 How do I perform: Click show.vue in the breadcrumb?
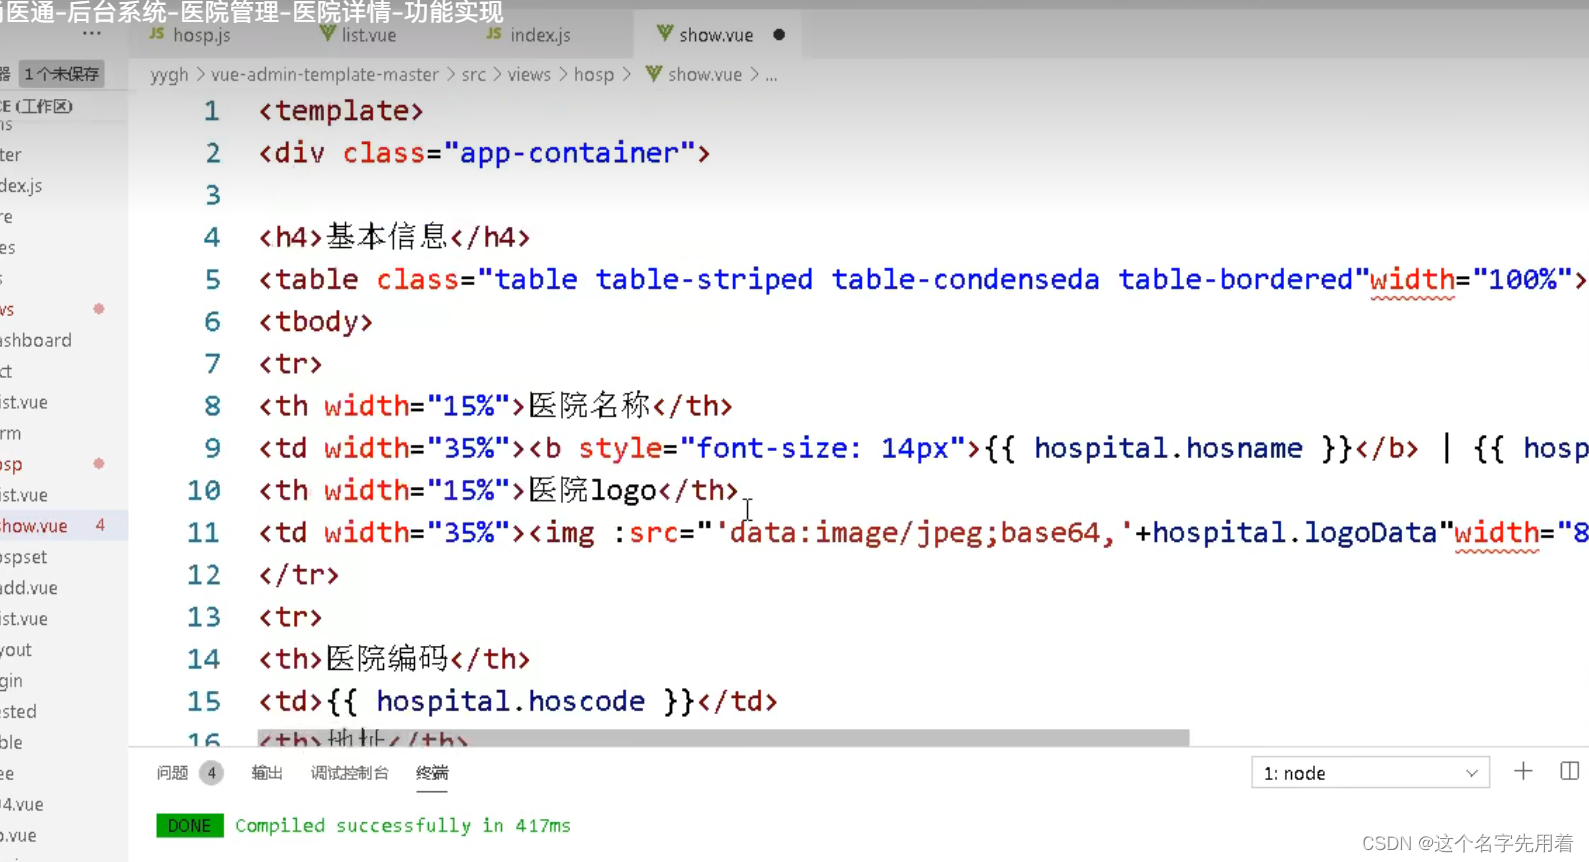[705, 75]
